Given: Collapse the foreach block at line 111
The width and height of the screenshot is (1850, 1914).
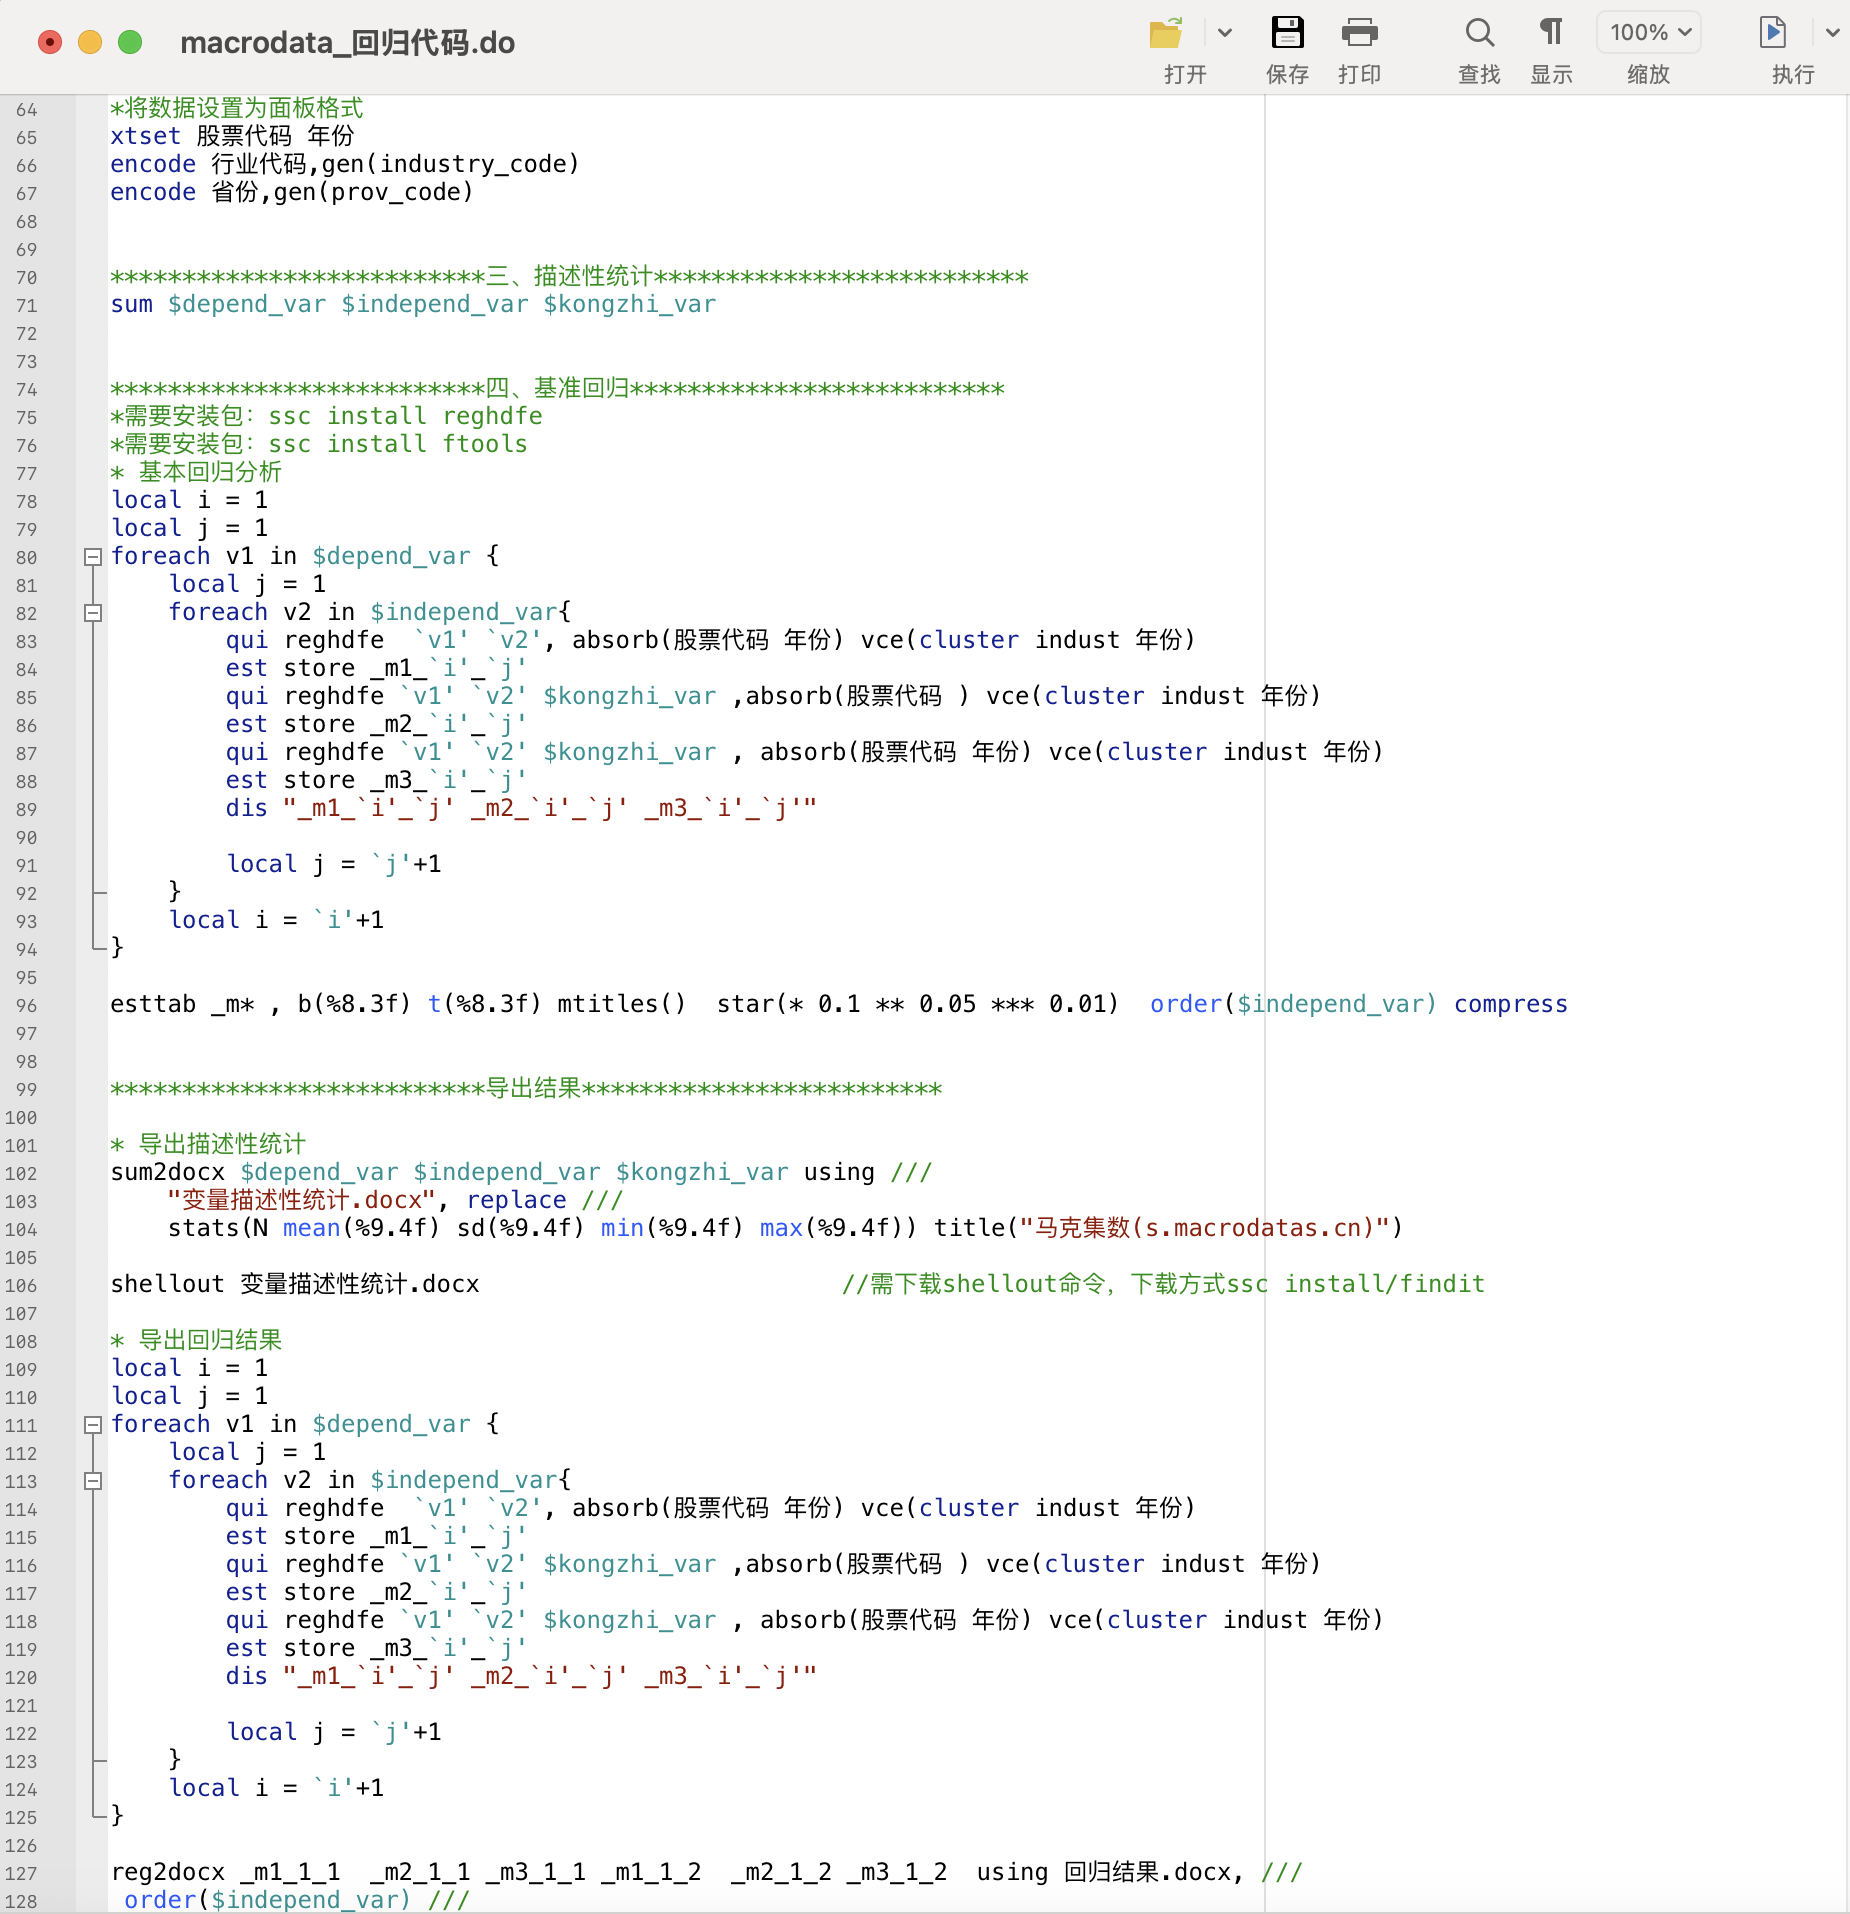Looking at the screenshot, I should (93, 1425).
